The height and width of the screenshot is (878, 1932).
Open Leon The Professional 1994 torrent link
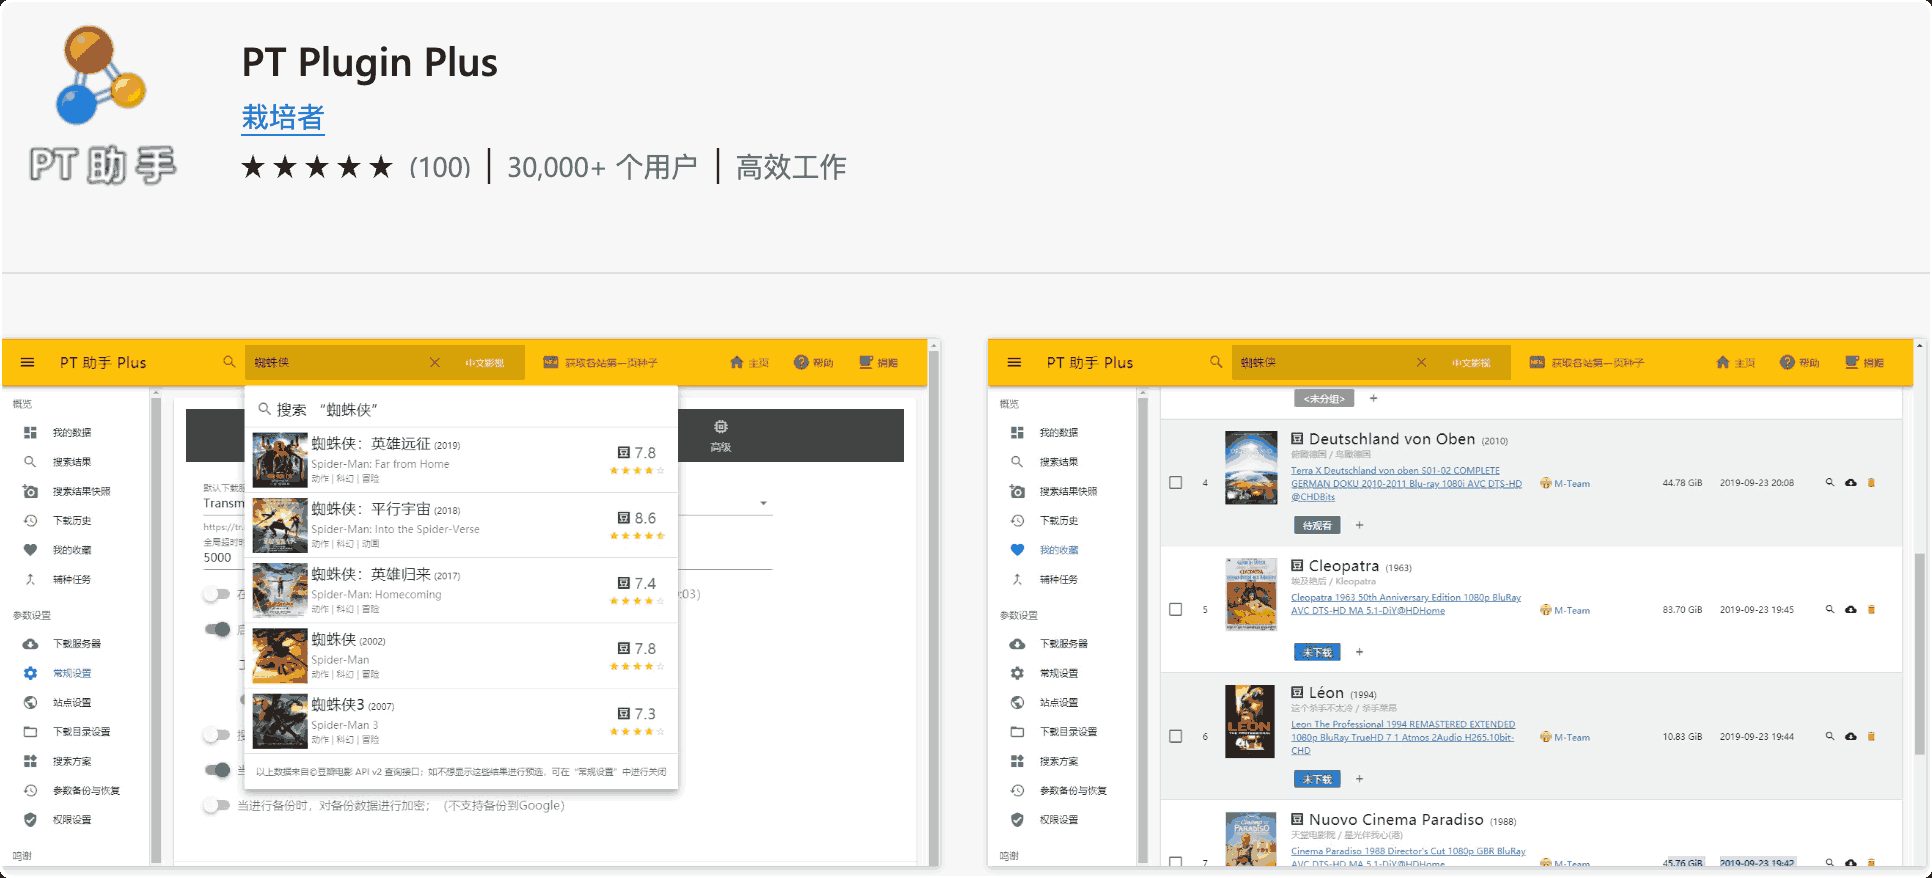click(x=1403, y=738)
